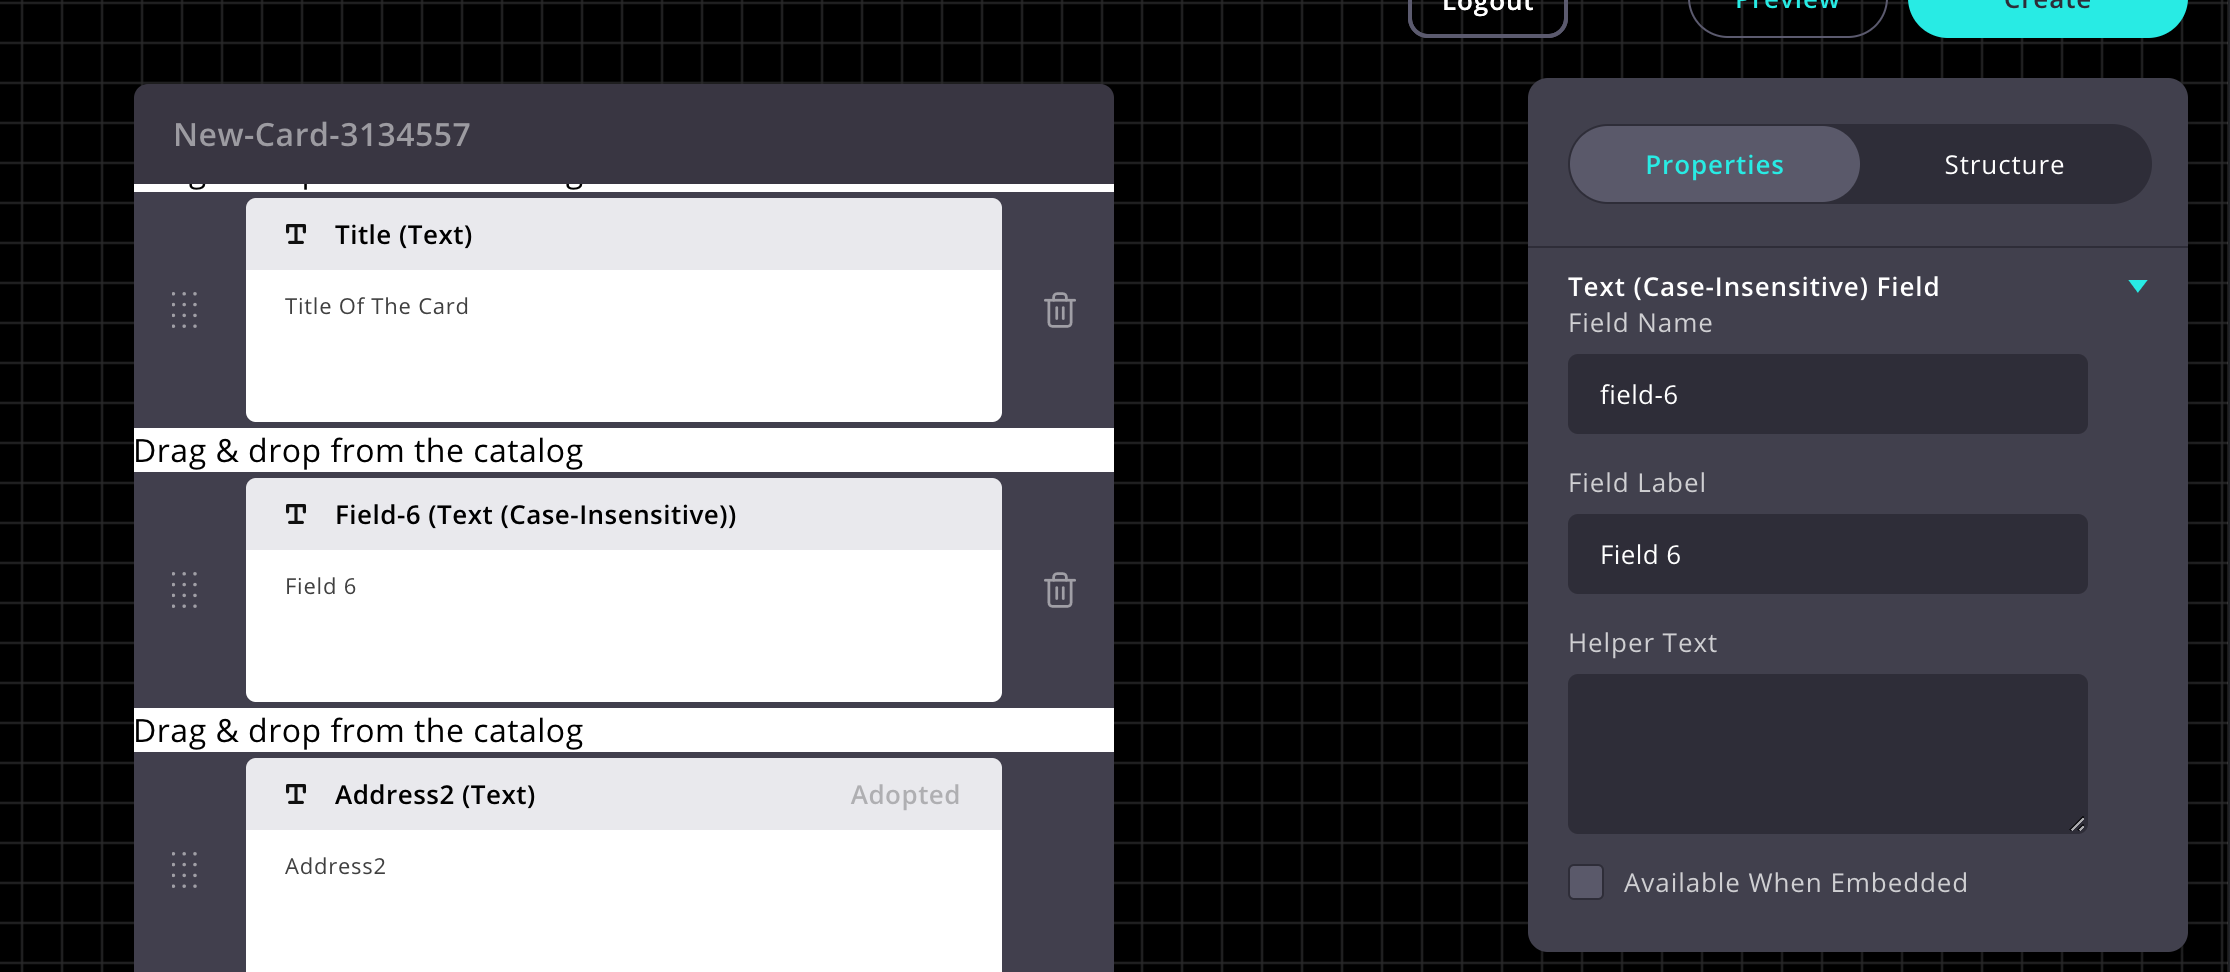Viewport: 2230px width, 972px height.
Task: Switch to the Structure tab
Action: point(2004,164)
